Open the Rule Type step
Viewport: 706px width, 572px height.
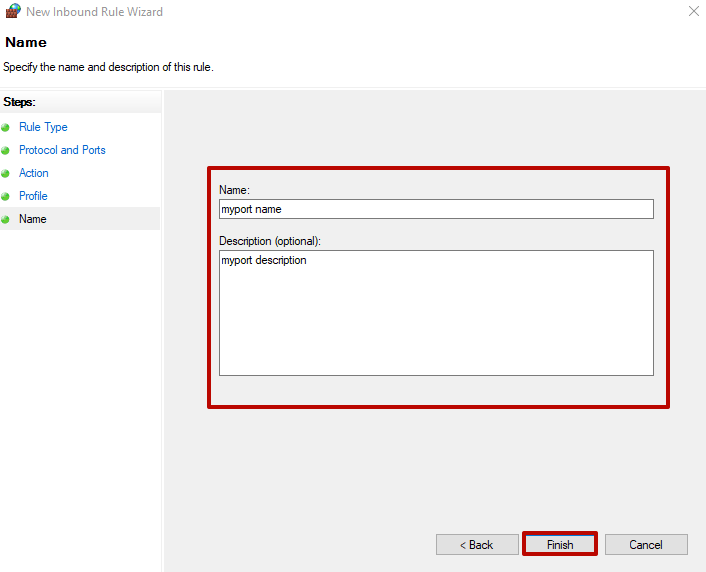pos(43,127)
